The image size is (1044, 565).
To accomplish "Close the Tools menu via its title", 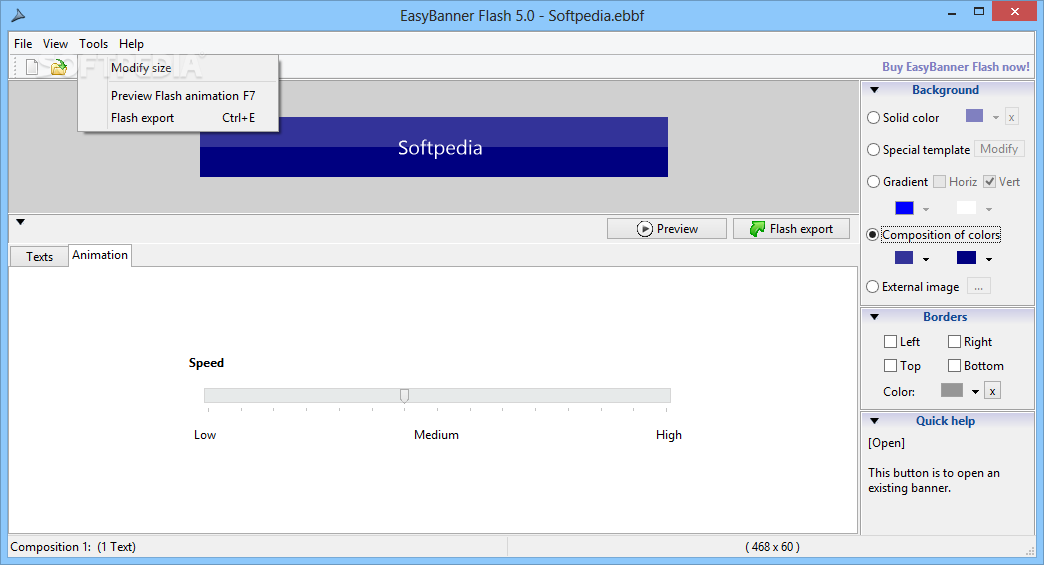I will [93, 43].
